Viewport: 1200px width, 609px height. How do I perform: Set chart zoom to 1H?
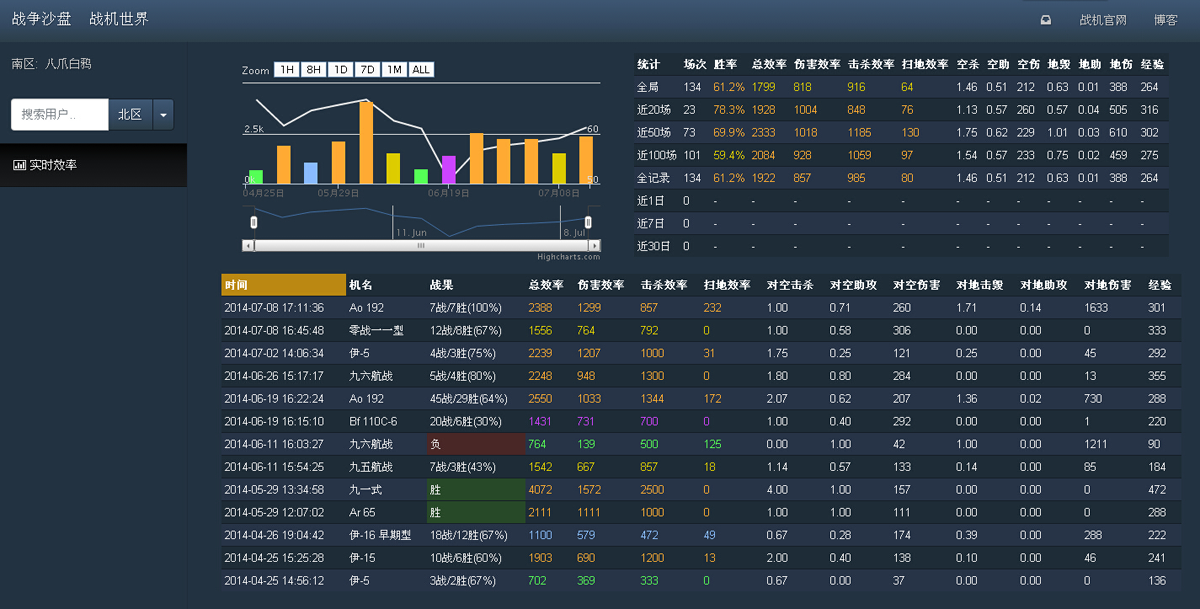click(287, 70)
